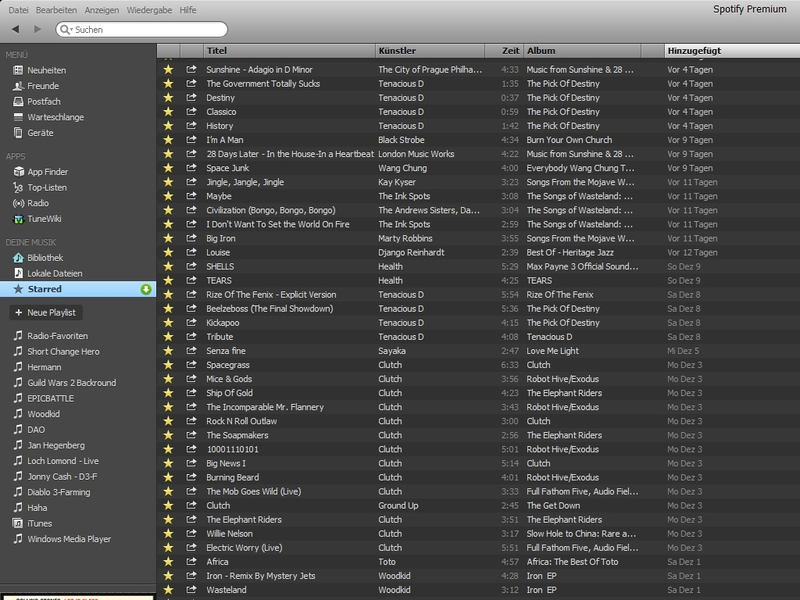Focus the Suchen search field
The height and width of the screenshot is (600, 800).
(141, 30)
